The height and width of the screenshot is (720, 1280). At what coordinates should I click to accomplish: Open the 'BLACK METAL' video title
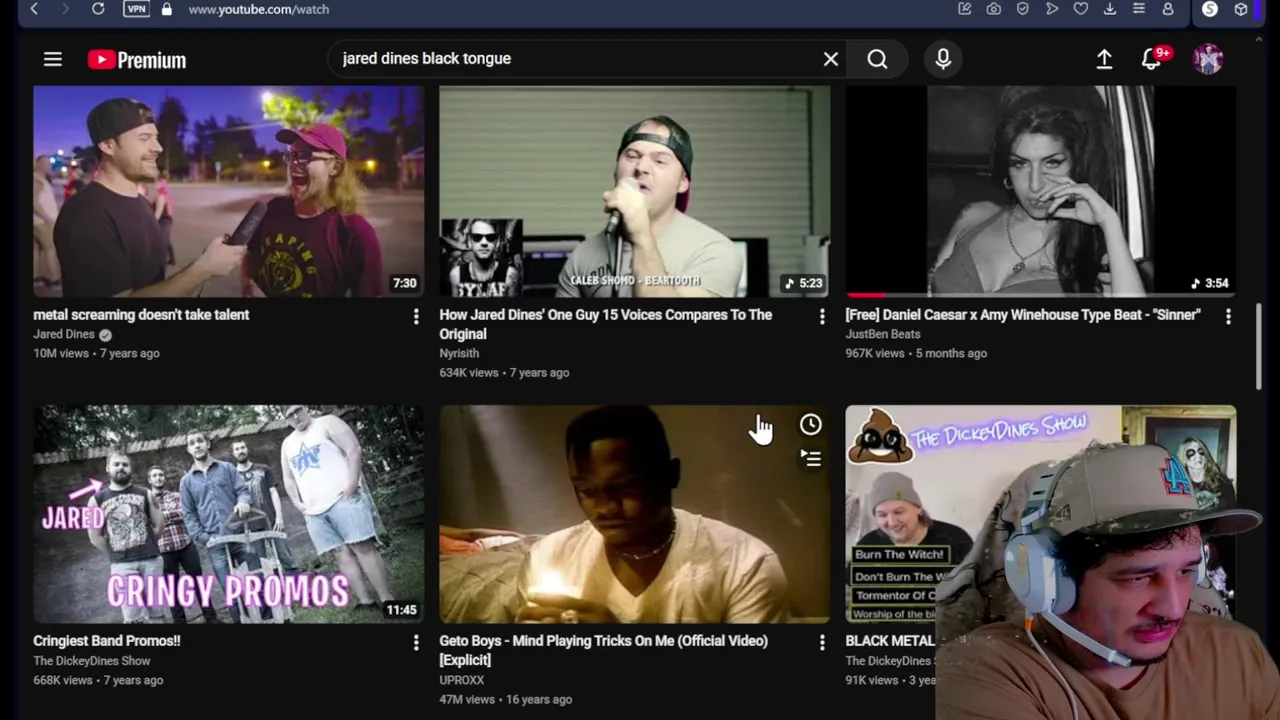(890, 640)
